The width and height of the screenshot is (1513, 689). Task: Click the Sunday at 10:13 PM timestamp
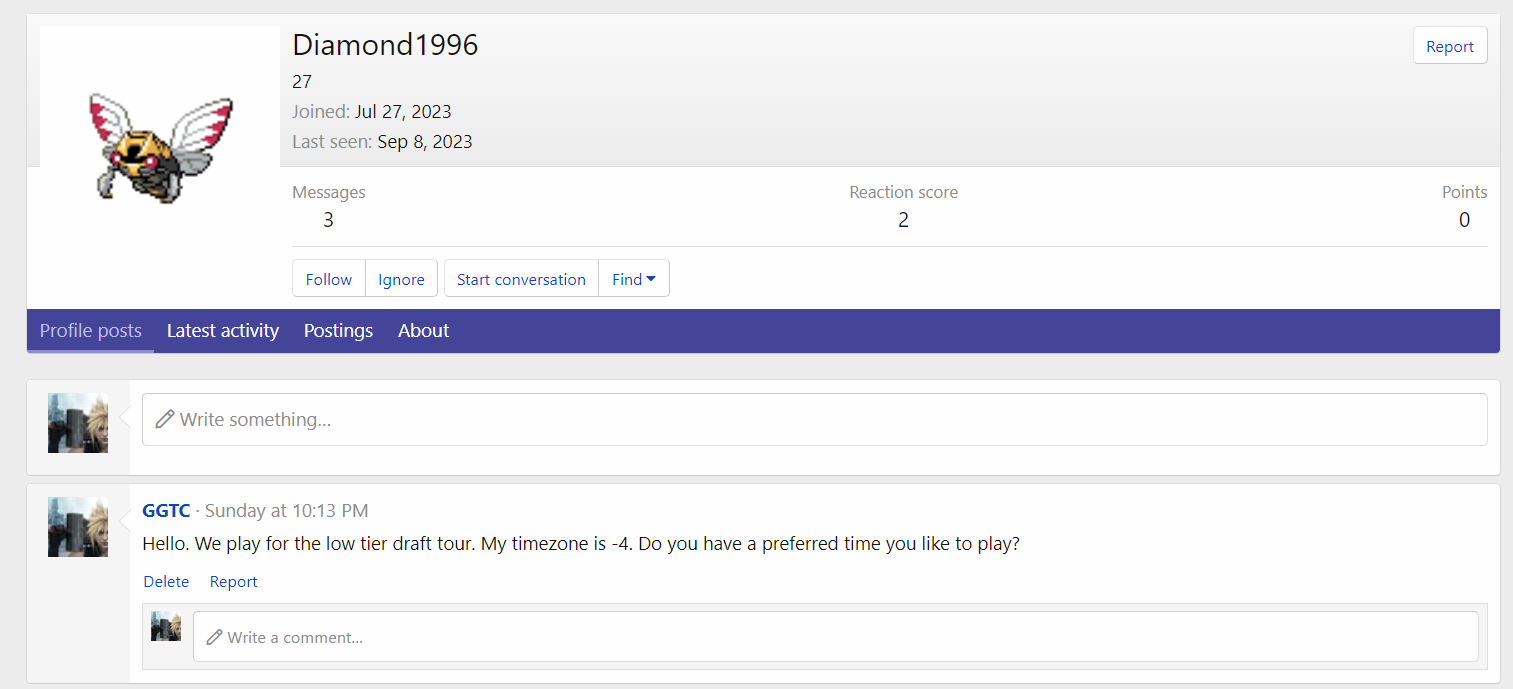[x=286, y=511]
